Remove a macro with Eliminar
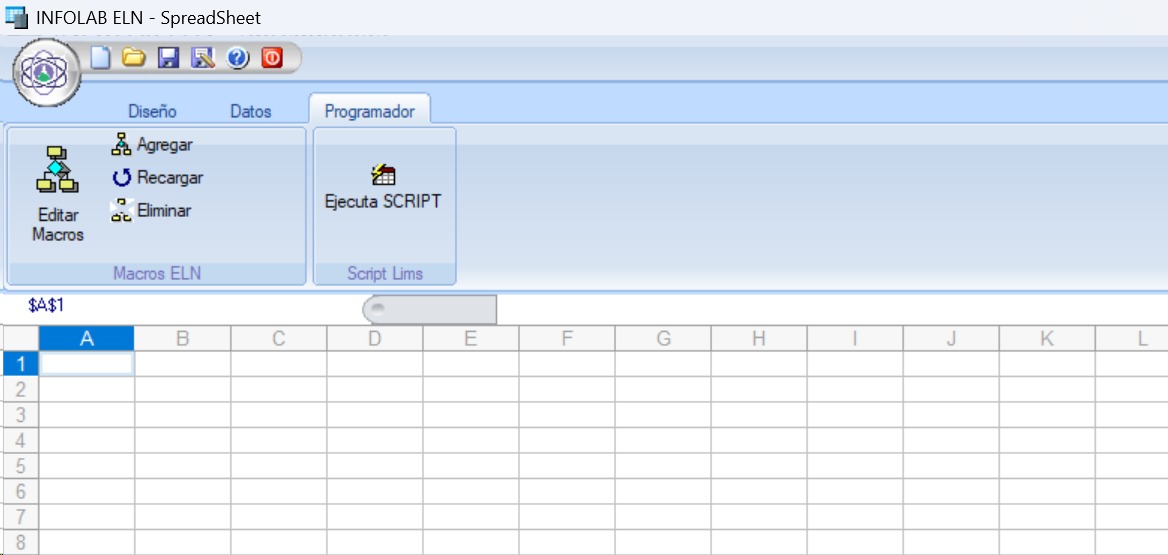The width and height of the screenshot is (1168, 555). (x=152, y=211)
